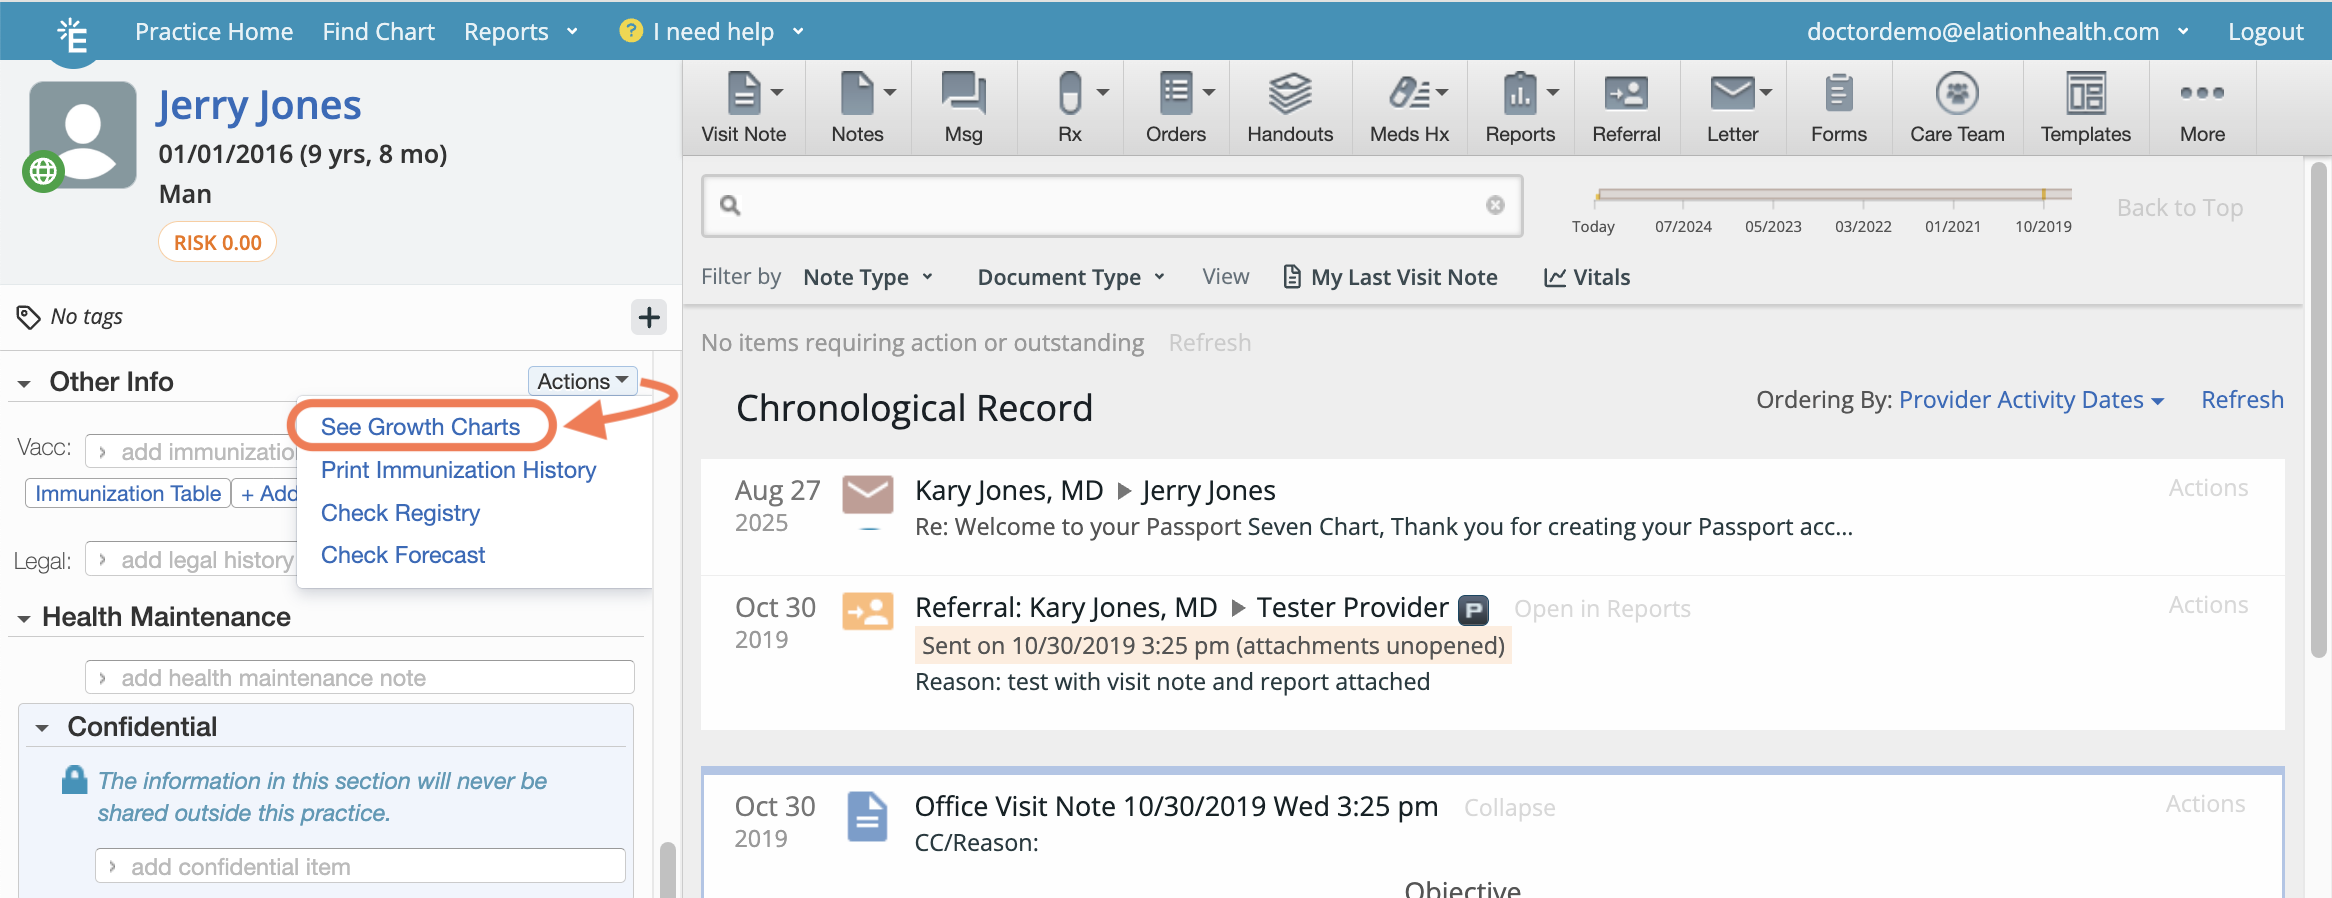Open the Note Type filter dropdown
The width and height of the screenshot is (2332, 898).
click(x=867, y=277)
